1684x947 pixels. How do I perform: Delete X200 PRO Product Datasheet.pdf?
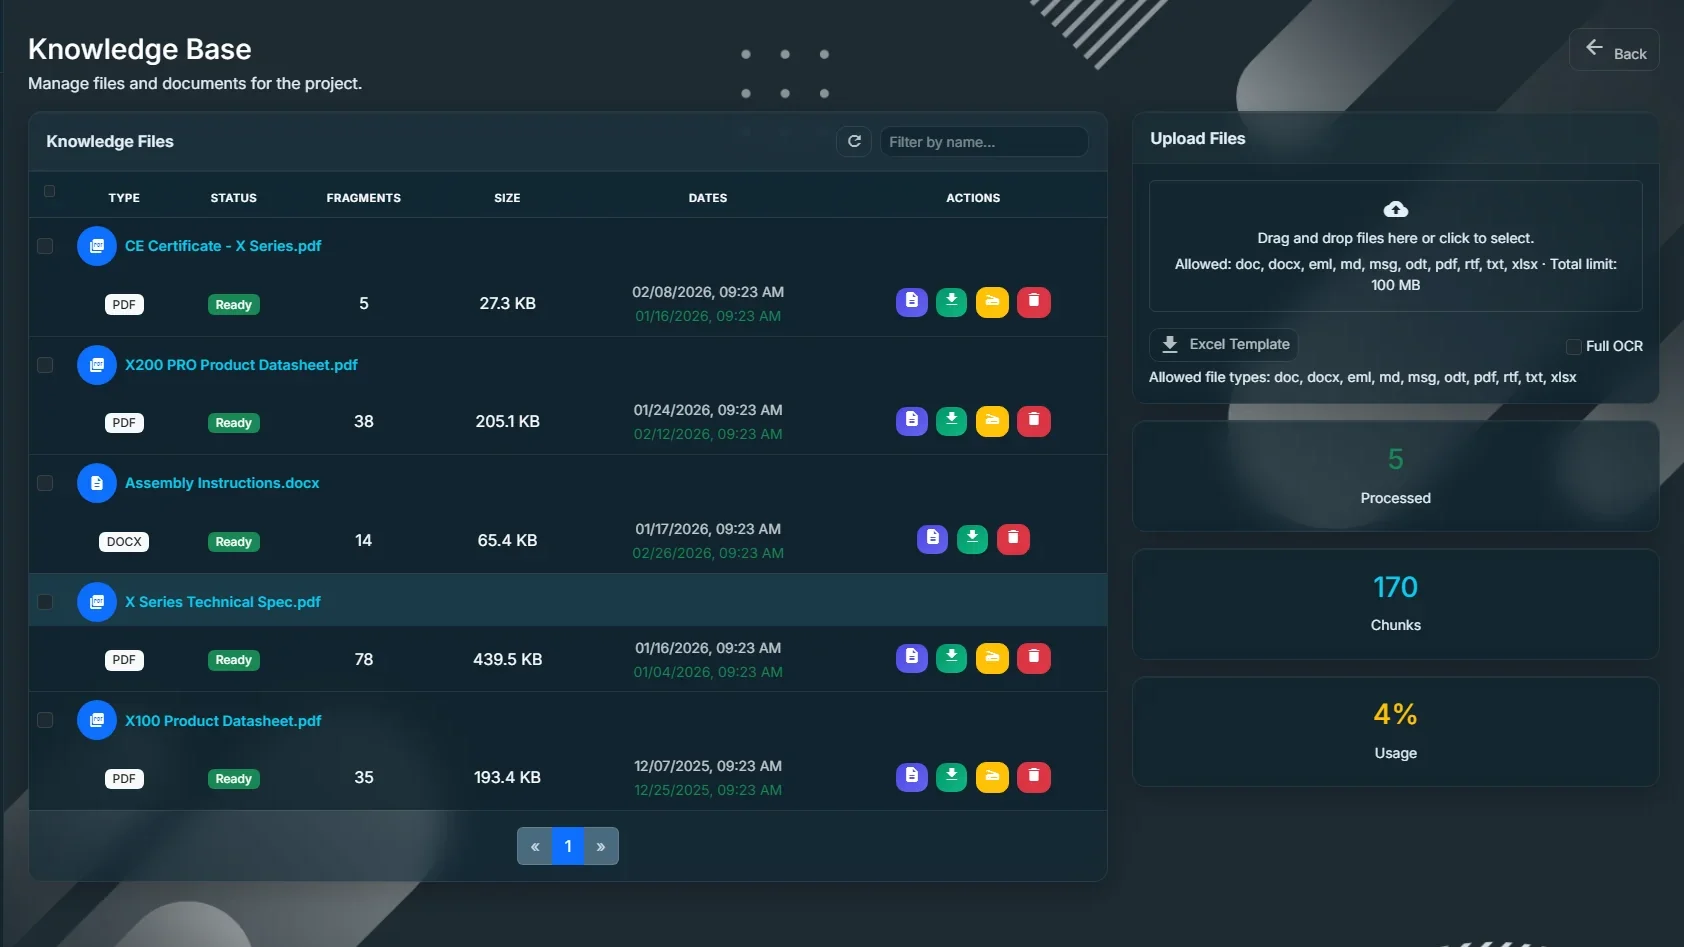click(1034, 421)
